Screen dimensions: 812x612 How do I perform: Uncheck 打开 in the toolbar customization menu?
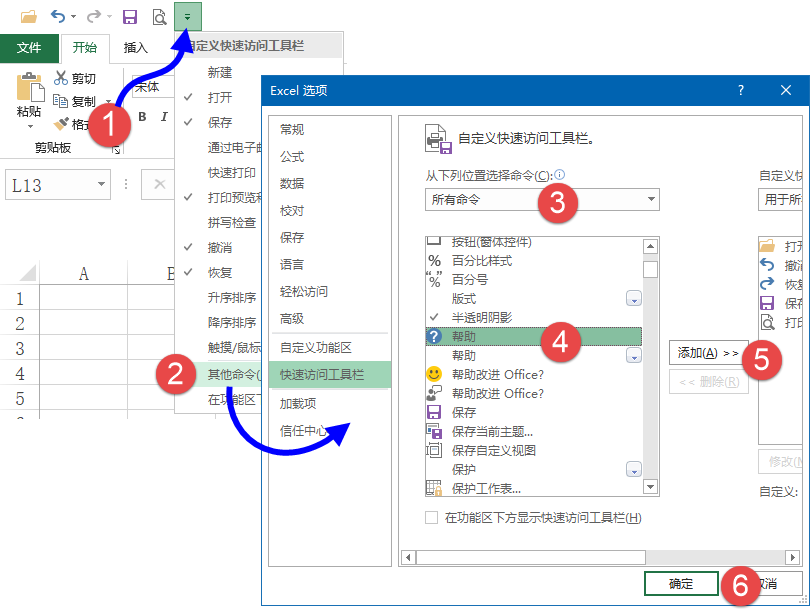pyautogui.click(x=220, y=97)
